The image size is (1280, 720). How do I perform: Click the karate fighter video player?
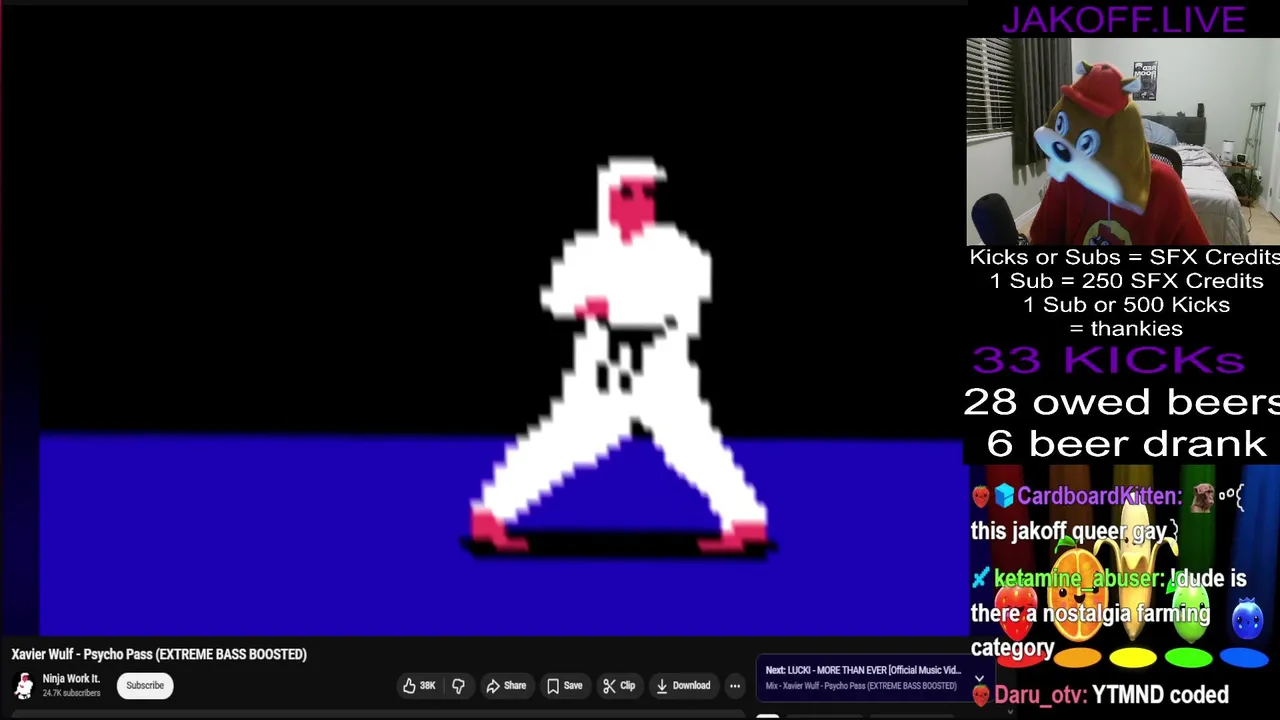click(x=482, y=320)
